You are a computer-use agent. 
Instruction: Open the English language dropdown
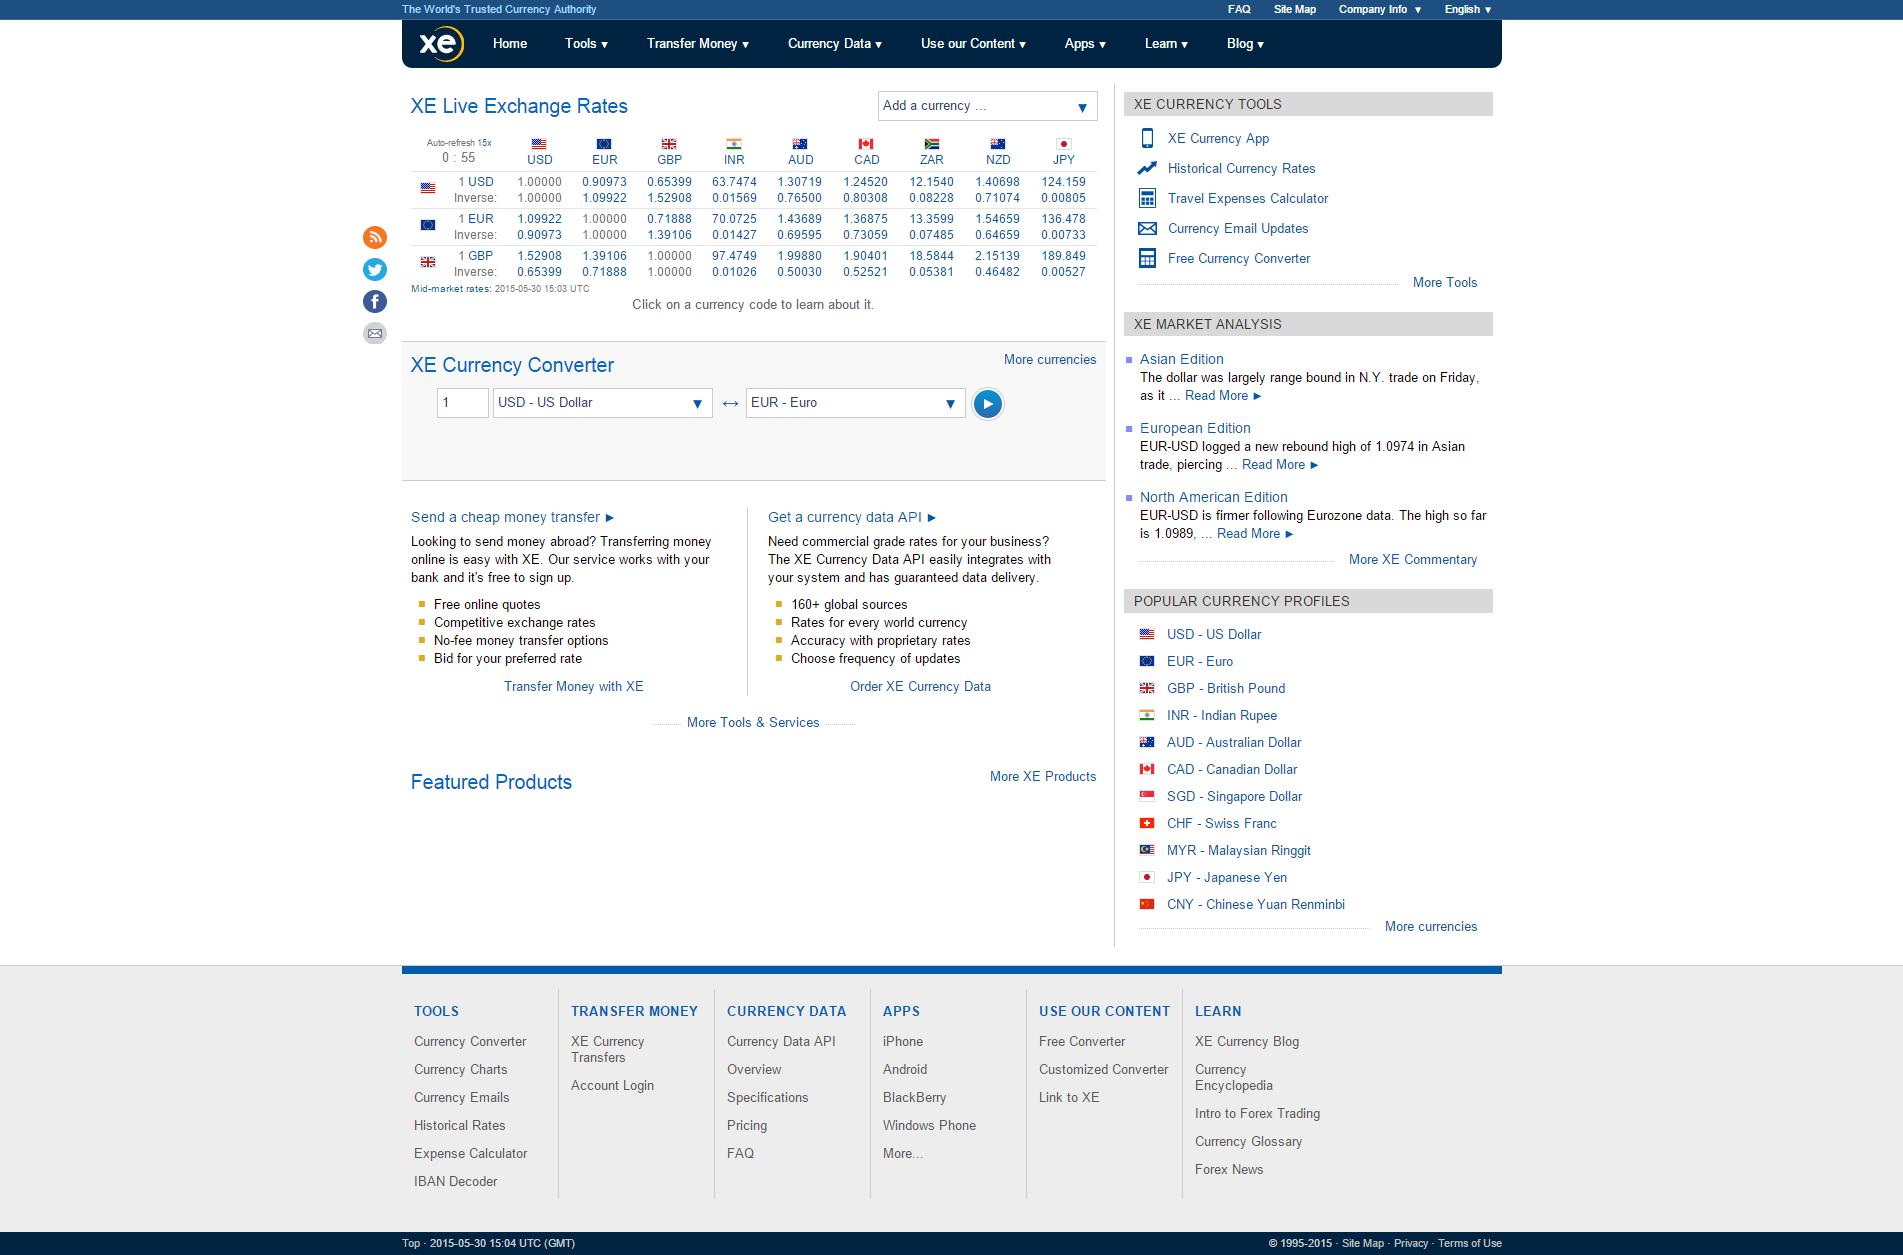tap(1467, 9)
